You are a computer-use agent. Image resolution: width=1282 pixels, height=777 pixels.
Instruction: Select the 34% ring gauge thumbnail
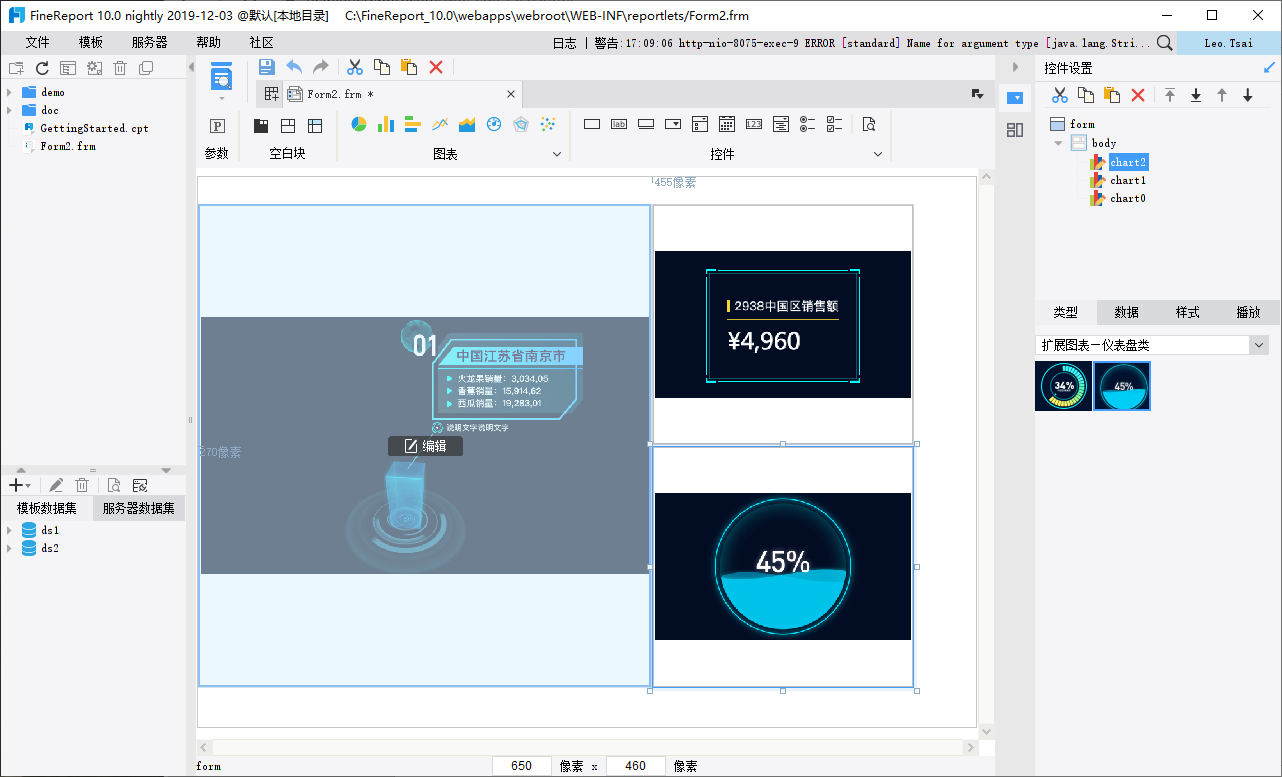point(1063,386)
